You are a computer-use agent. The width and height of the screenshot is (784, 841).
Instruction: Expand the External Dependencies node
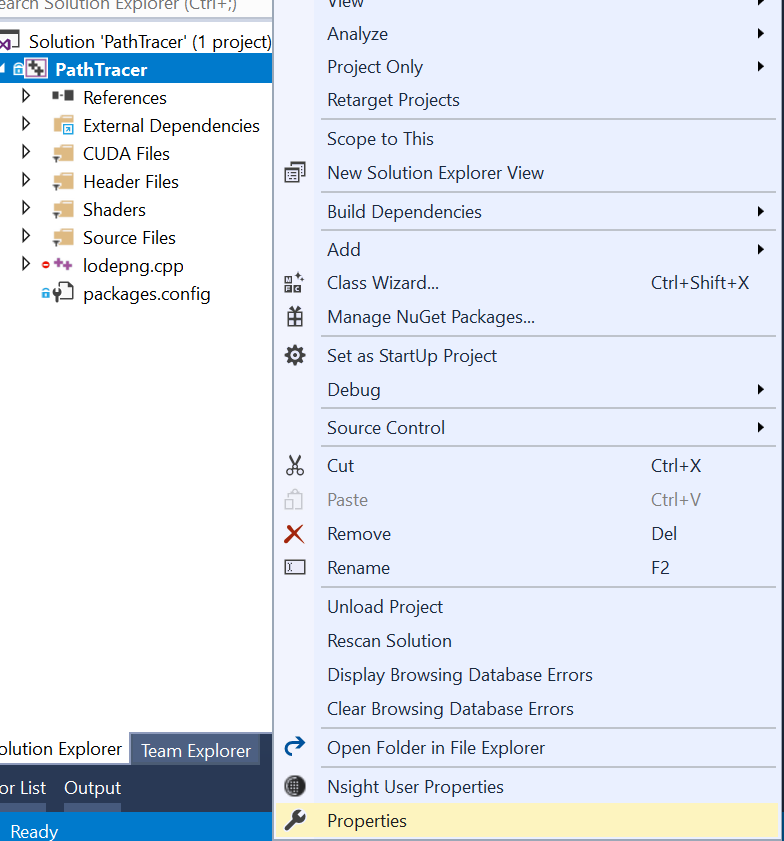[25, 124]
